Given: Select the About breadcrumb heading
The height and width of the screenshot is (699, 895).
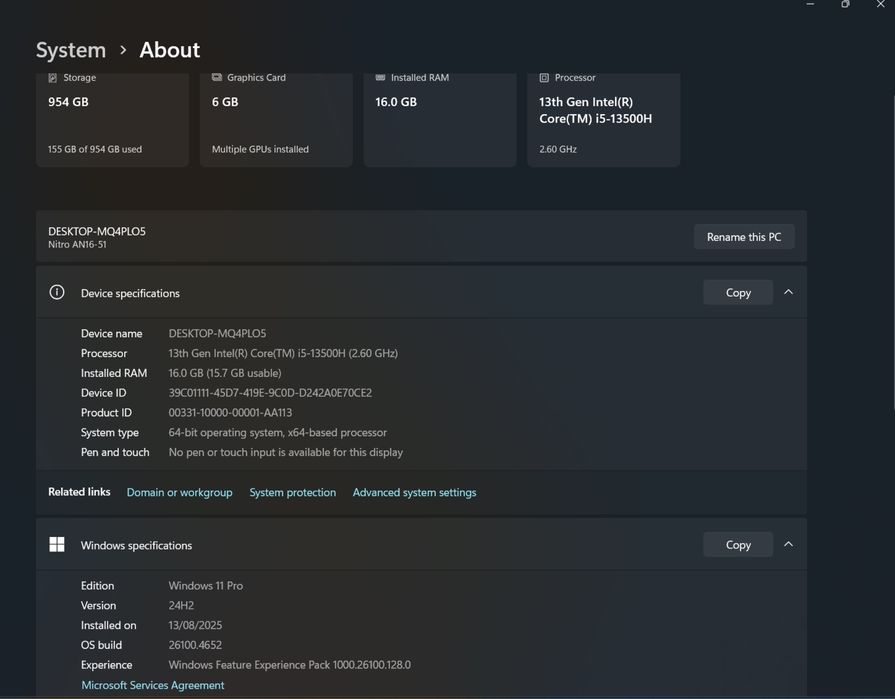Looking at the screenshot, I should click(170, 50).
